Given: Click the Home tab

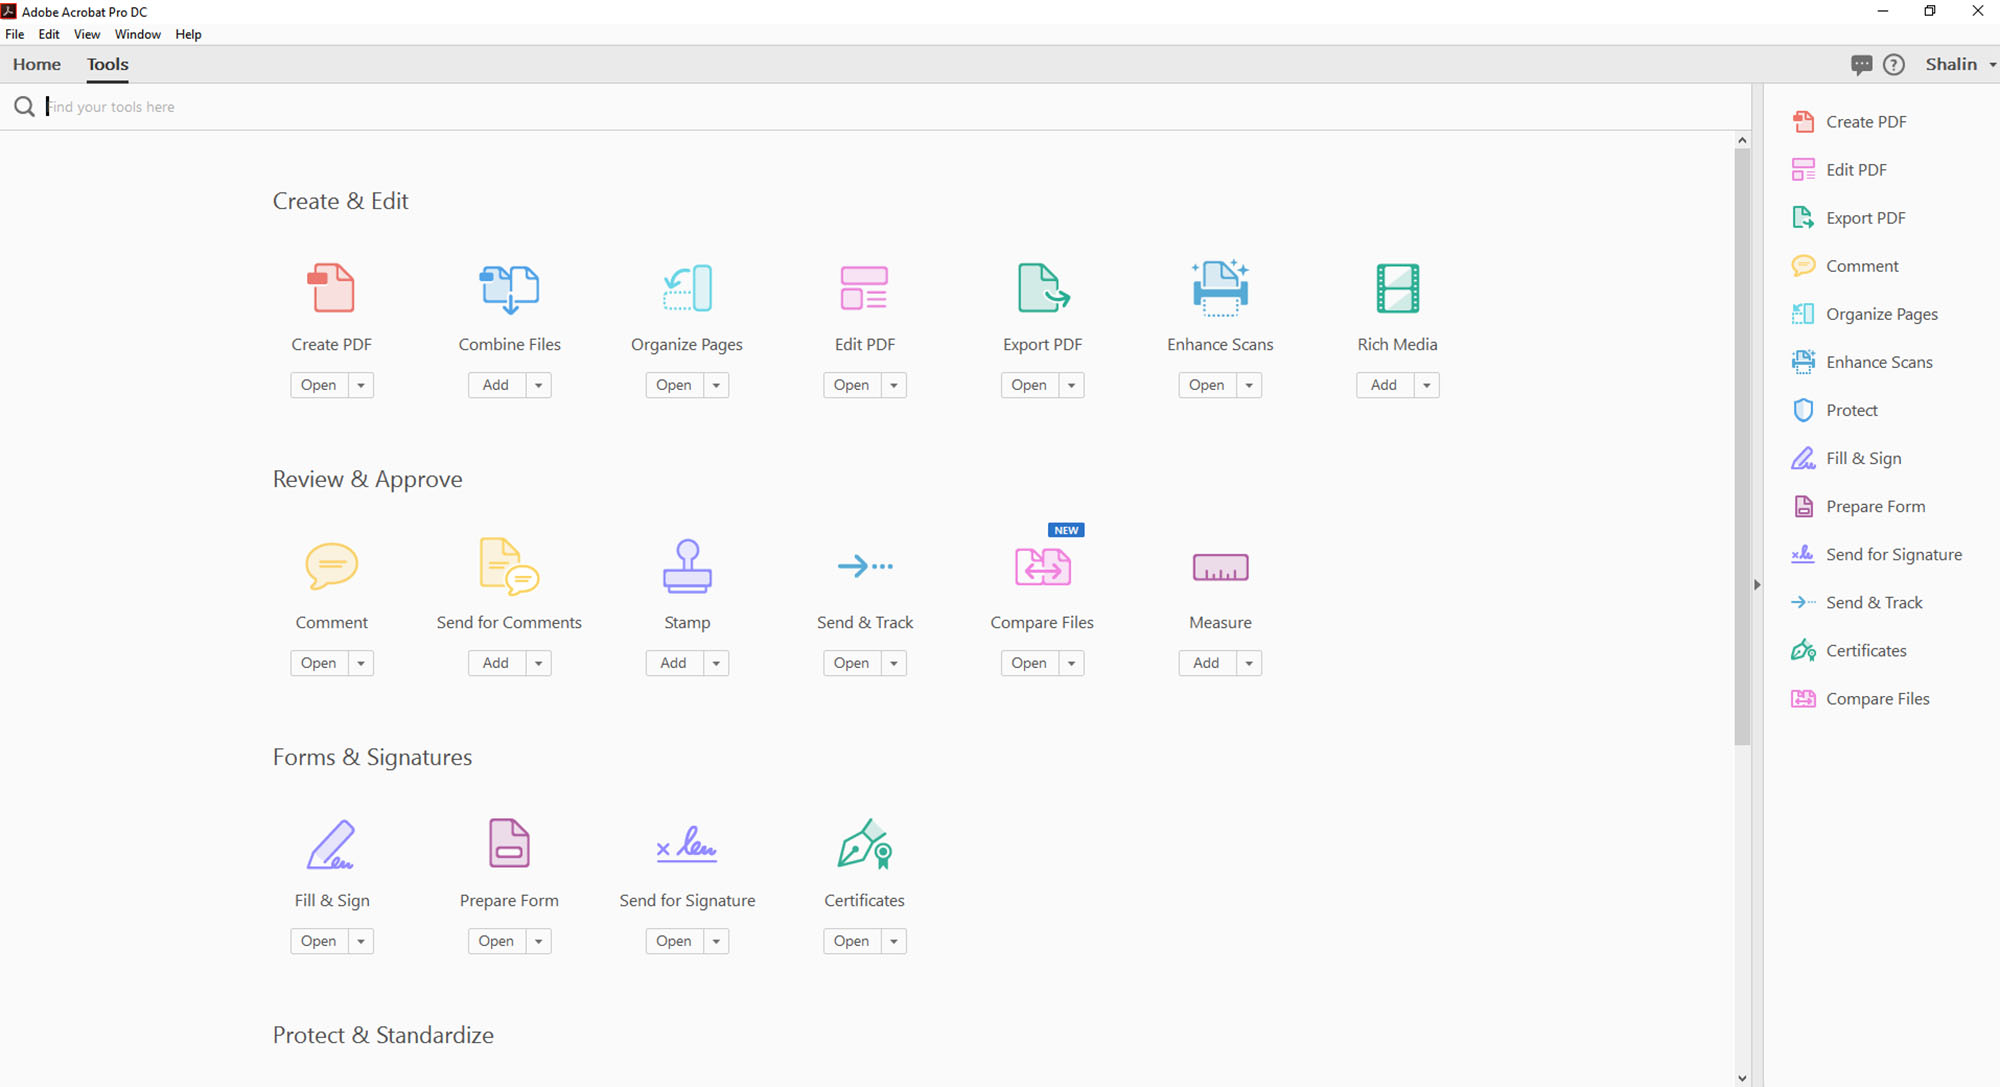Looking at the screenshot, I should point(35,63).
